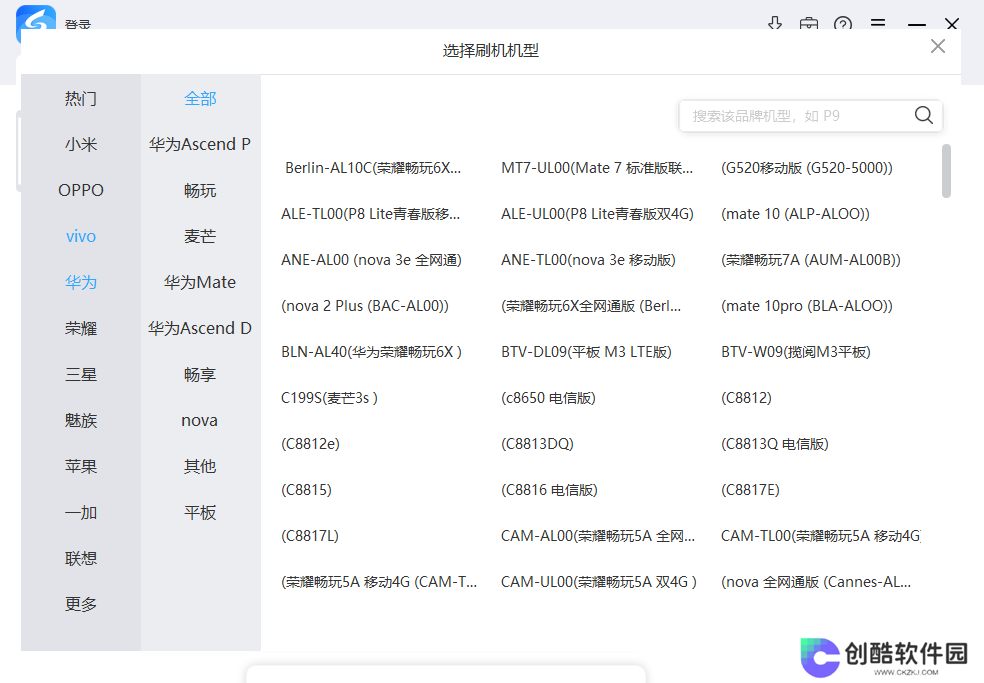Choose model (C8813DQ)
The width and height of the screenshot is (984, 683).
(537, 444)
